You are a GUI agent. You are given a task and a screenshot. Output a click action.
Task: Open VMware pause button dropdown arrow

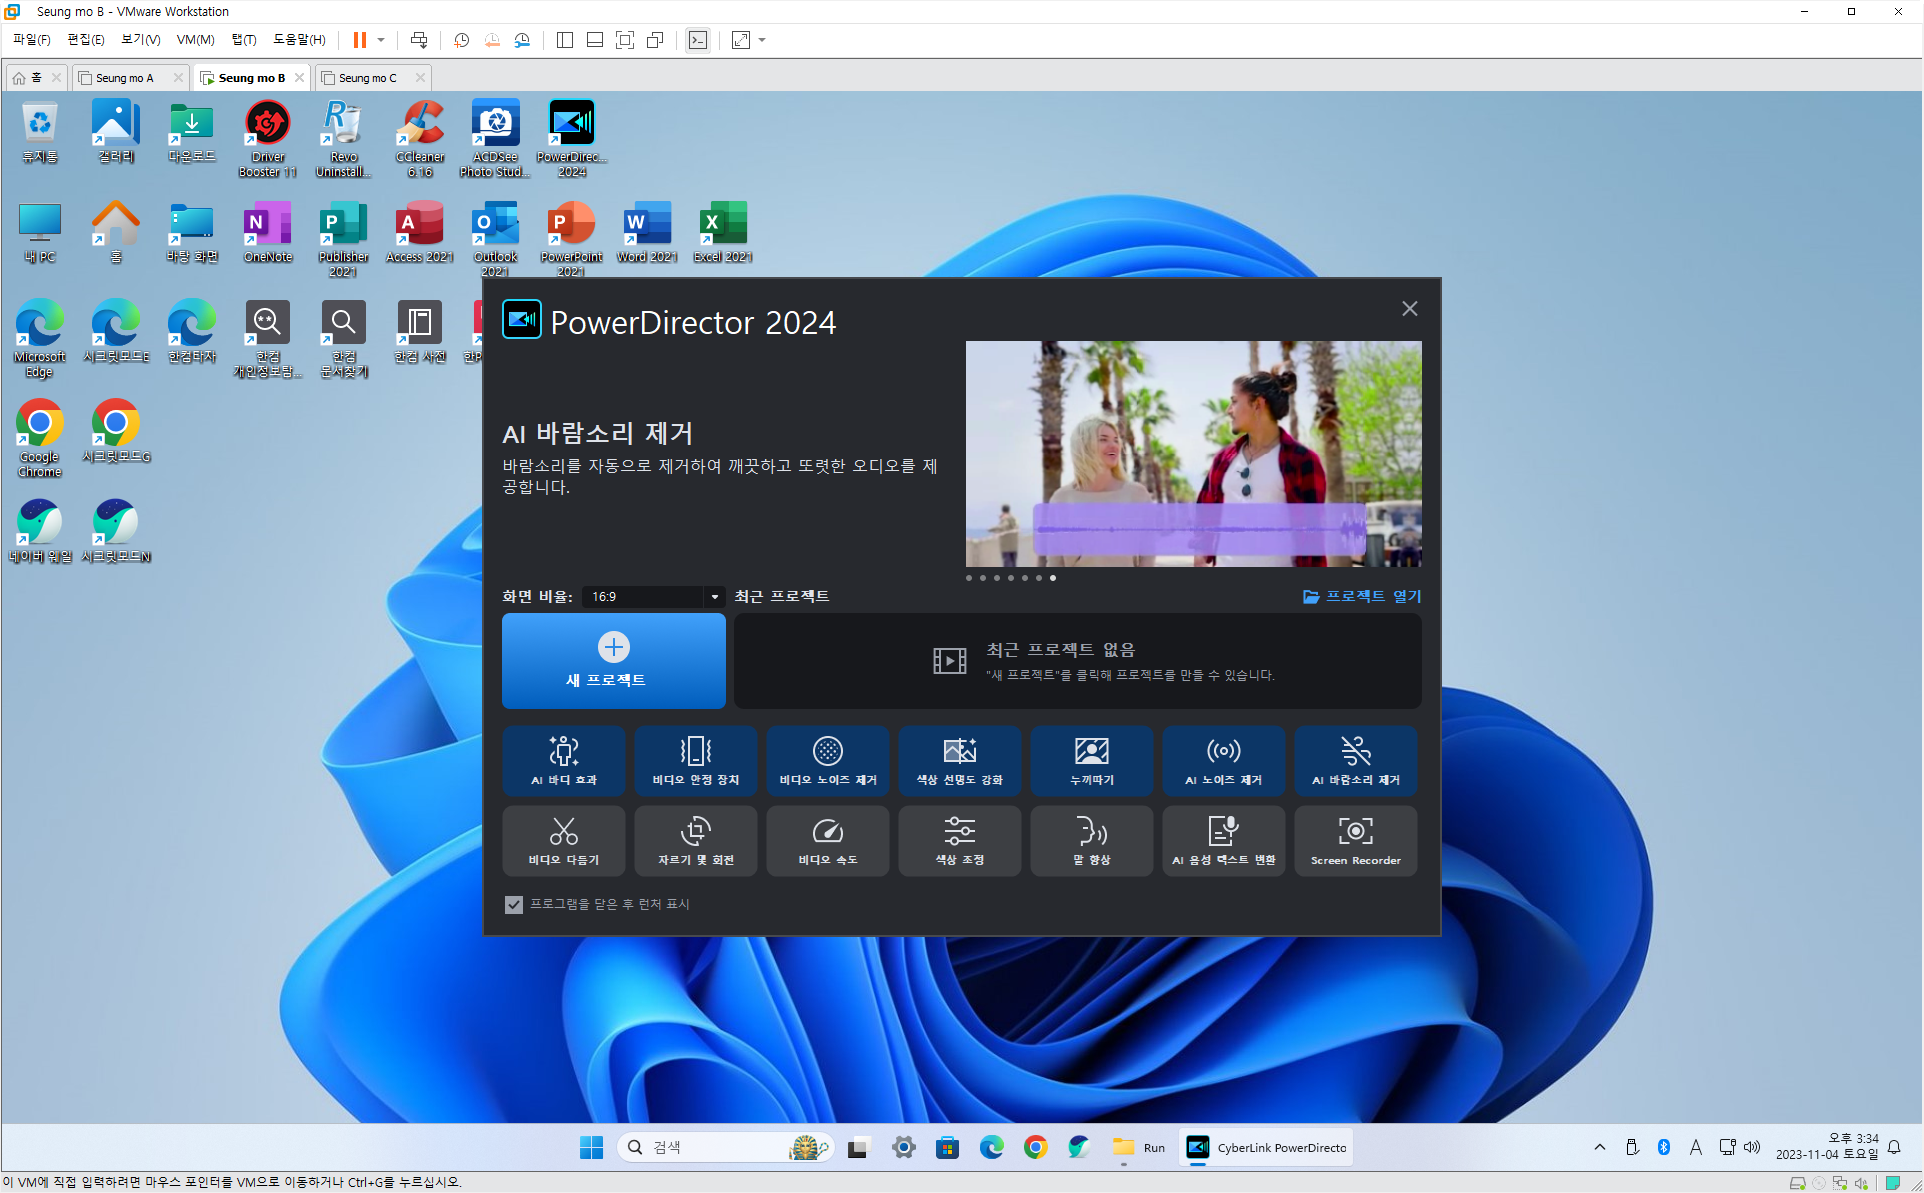381,40
